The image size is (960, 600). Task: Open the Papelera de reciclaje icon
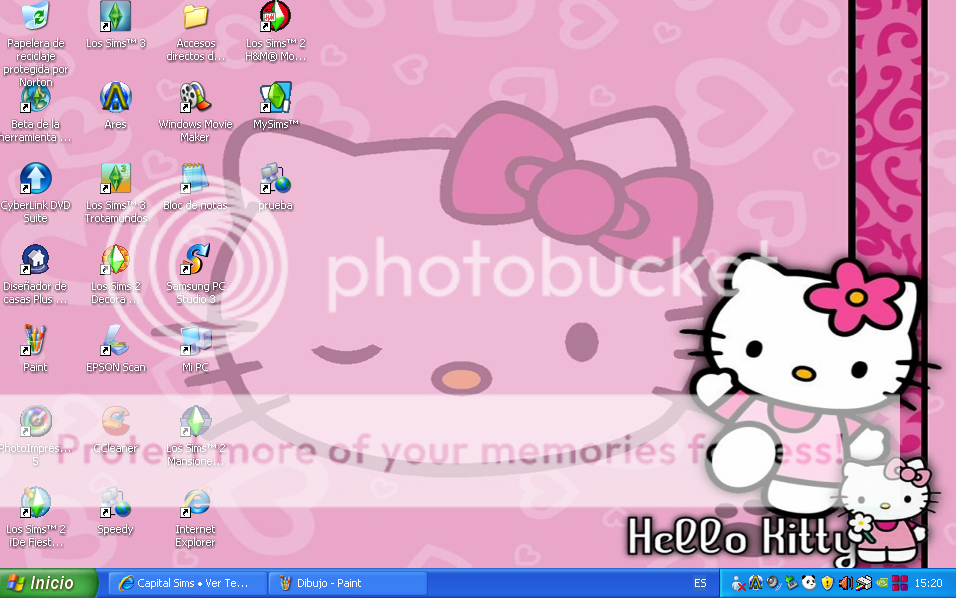tap(36, 17)
